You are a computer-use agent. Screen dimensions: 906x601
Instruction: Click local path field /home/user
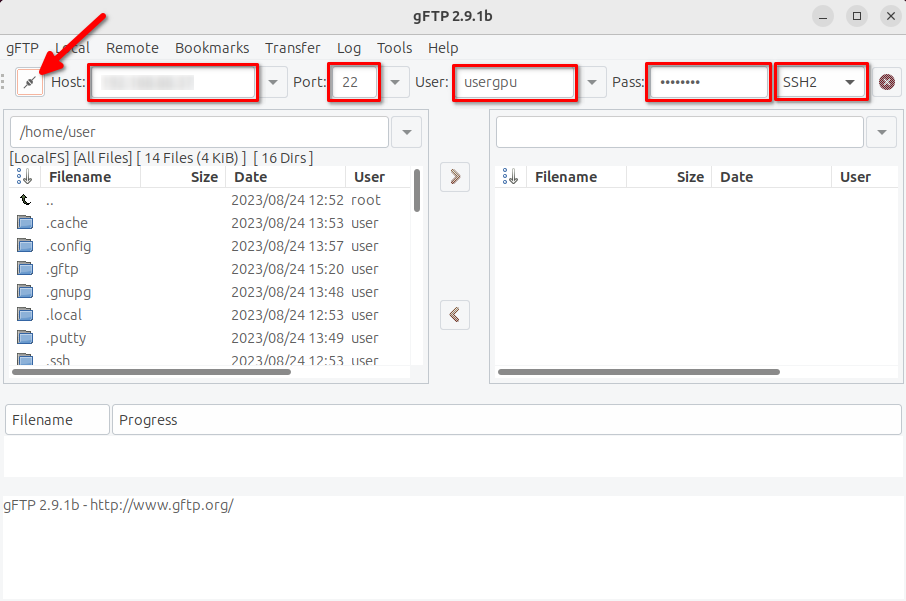pos(199,132)
